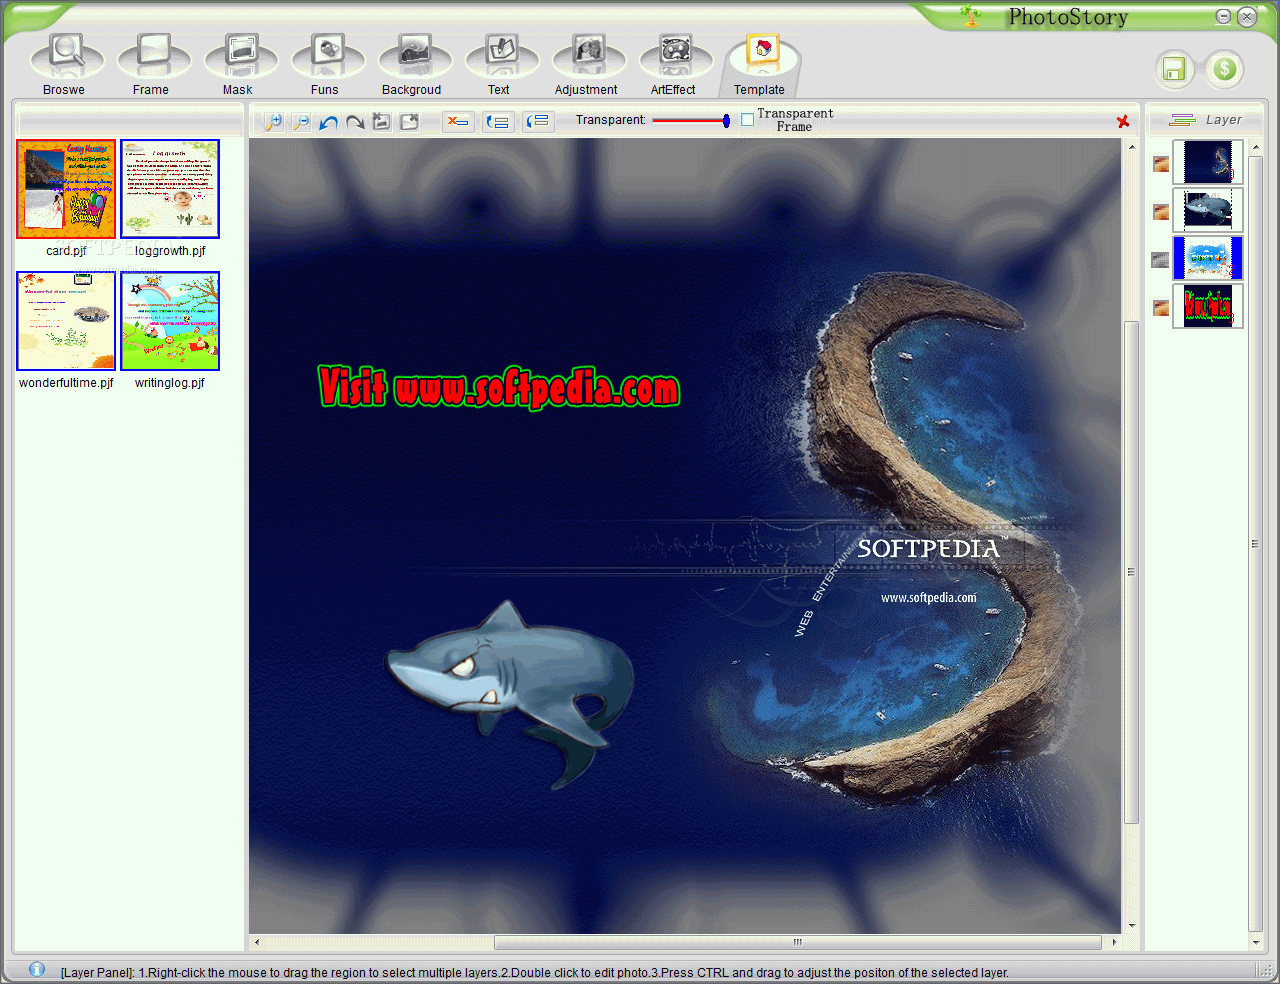Click the green dollar sign icon
Image resolution: width=1280 pixels, height=984 pixels.
[1224, 69]
